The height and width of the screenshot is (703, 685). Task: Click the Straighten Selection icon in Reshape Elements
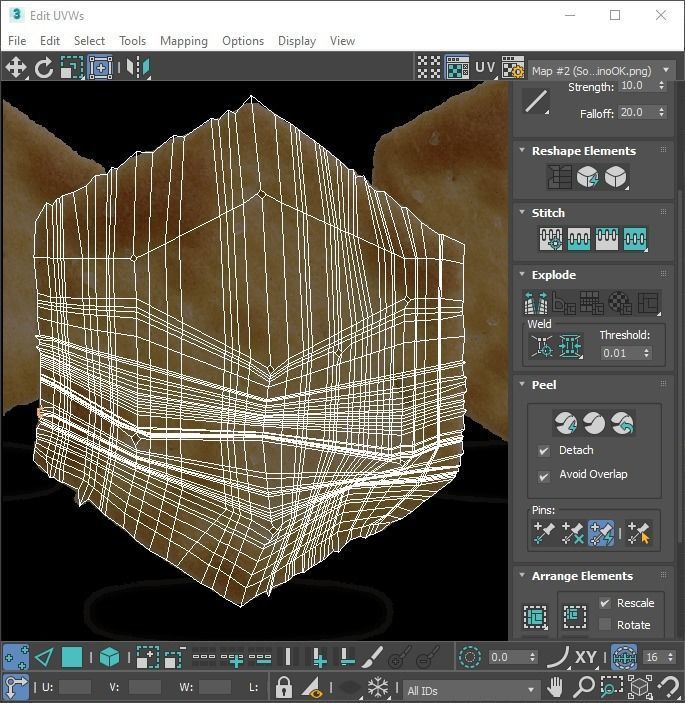(559, 177)
